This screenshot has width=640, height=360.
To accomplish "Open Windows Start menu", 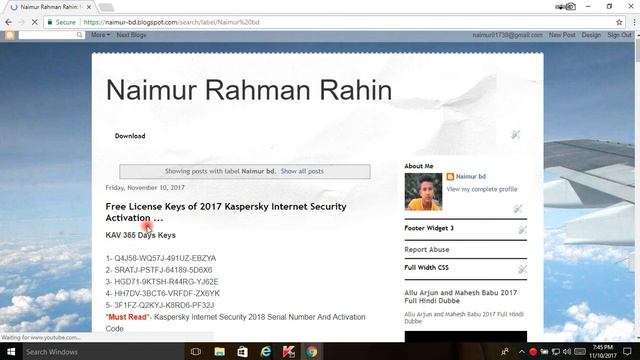I will [11, 351].
